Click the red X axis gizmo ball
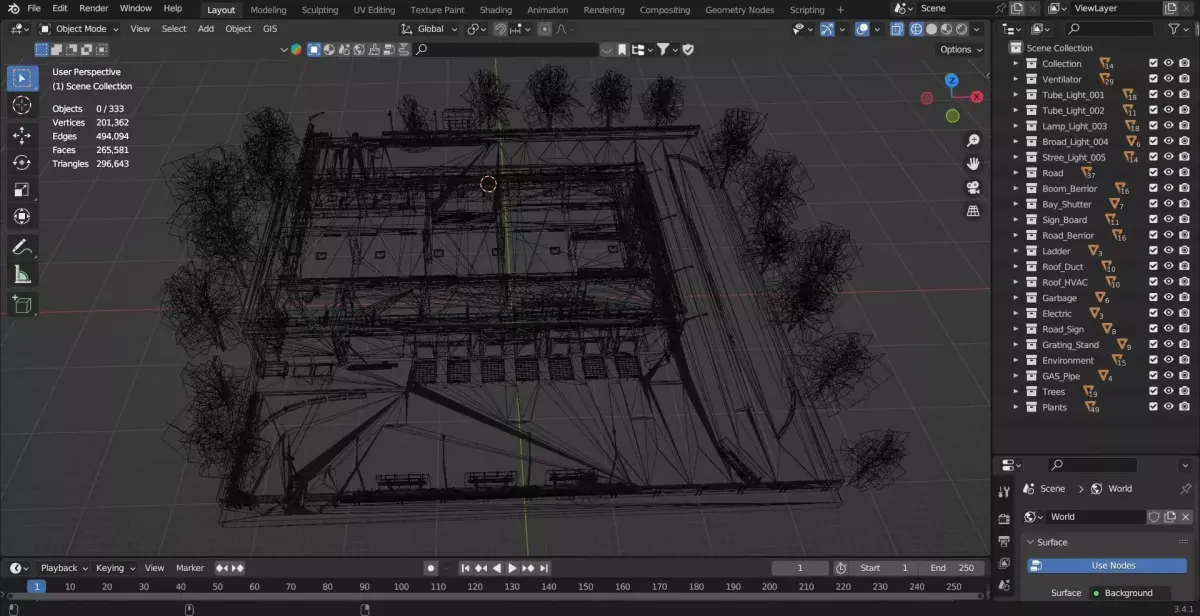Screen dimensions: 1200x616 coord(977,97)
